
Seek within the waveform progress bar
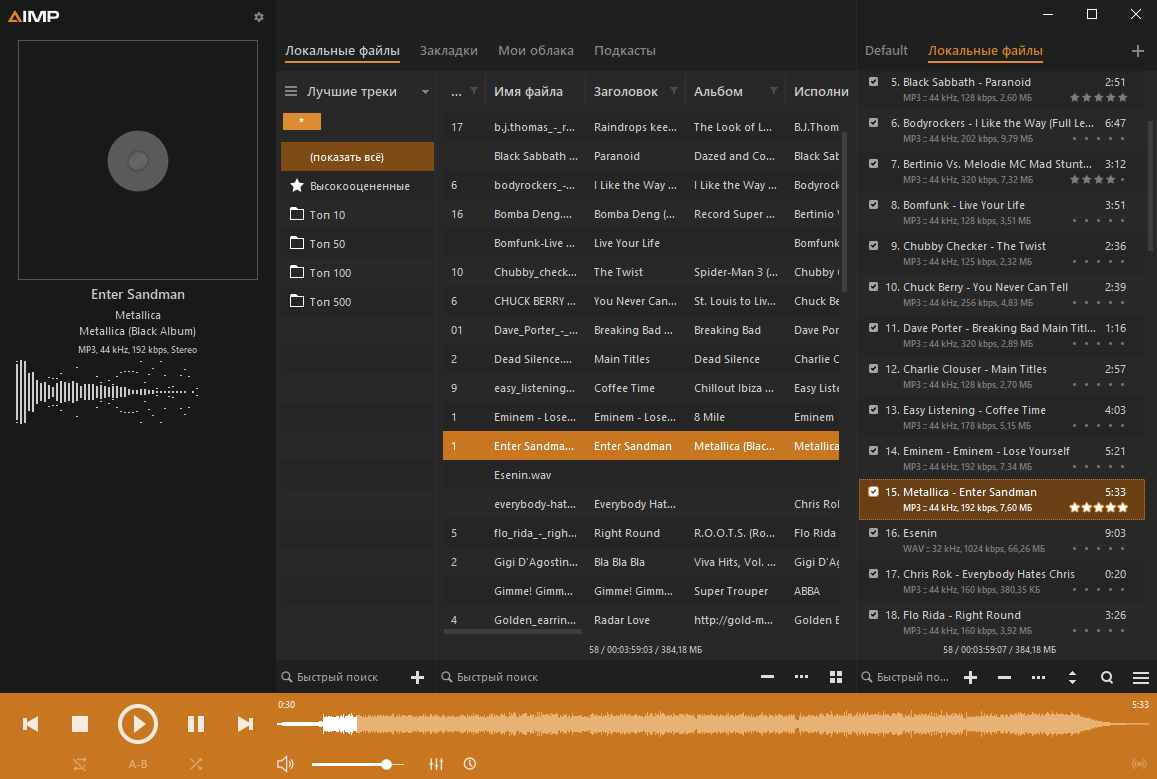tap(713, 724)
